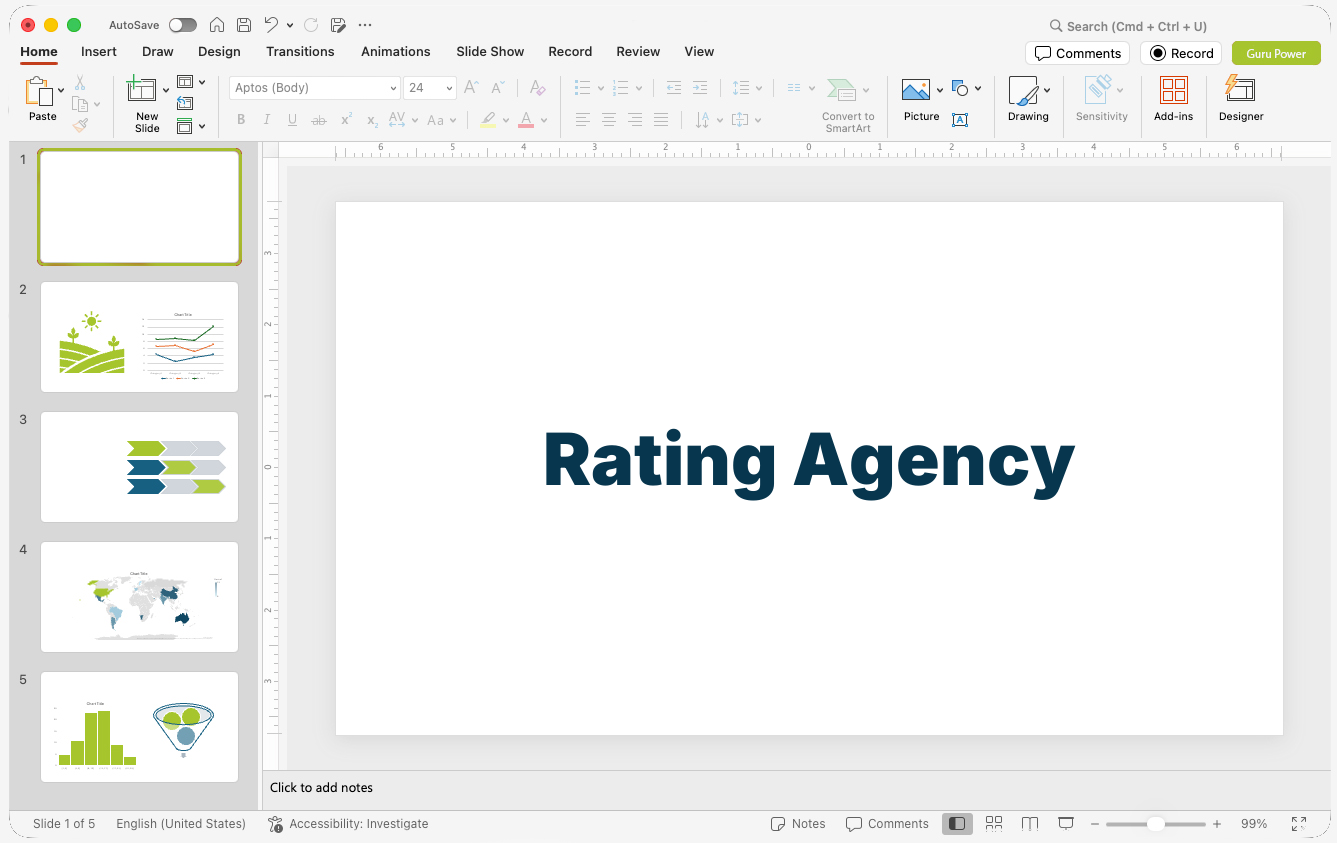
Task: Expand the Paste options arrow
Action: click(61, 90)
